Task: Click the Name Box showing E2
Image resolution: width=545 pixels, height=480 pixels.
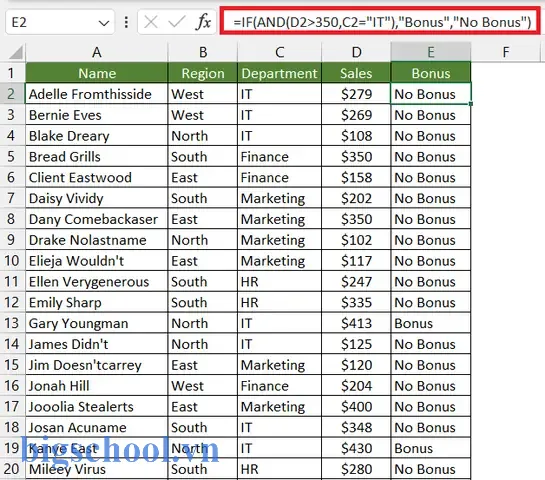Action: [60, 22]
